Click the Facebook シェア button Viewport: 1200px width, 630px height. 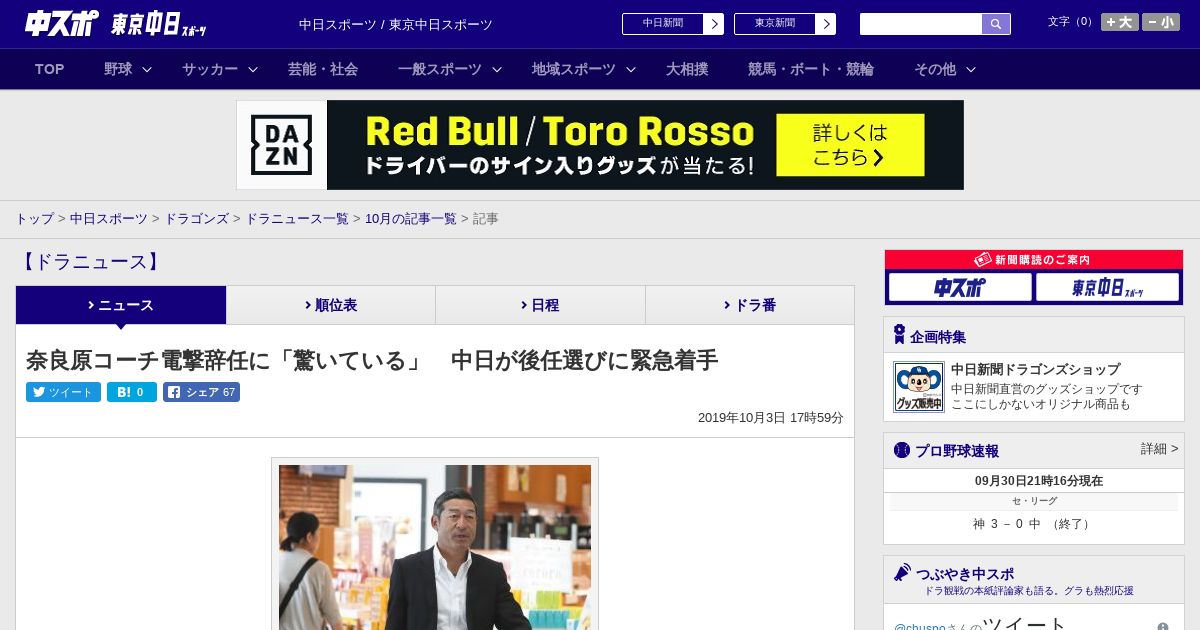point(201,392)
